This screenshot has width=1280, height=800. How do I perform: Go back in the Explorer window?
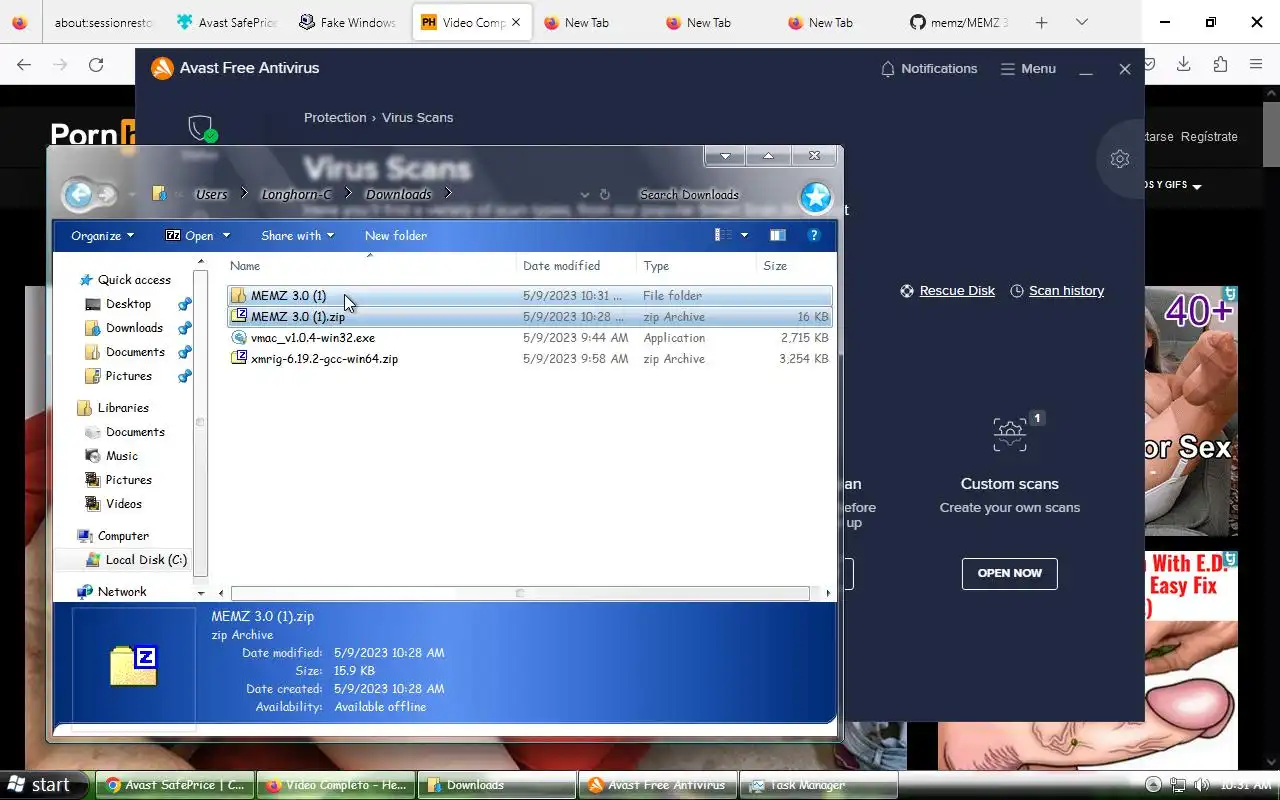point(79,194)
